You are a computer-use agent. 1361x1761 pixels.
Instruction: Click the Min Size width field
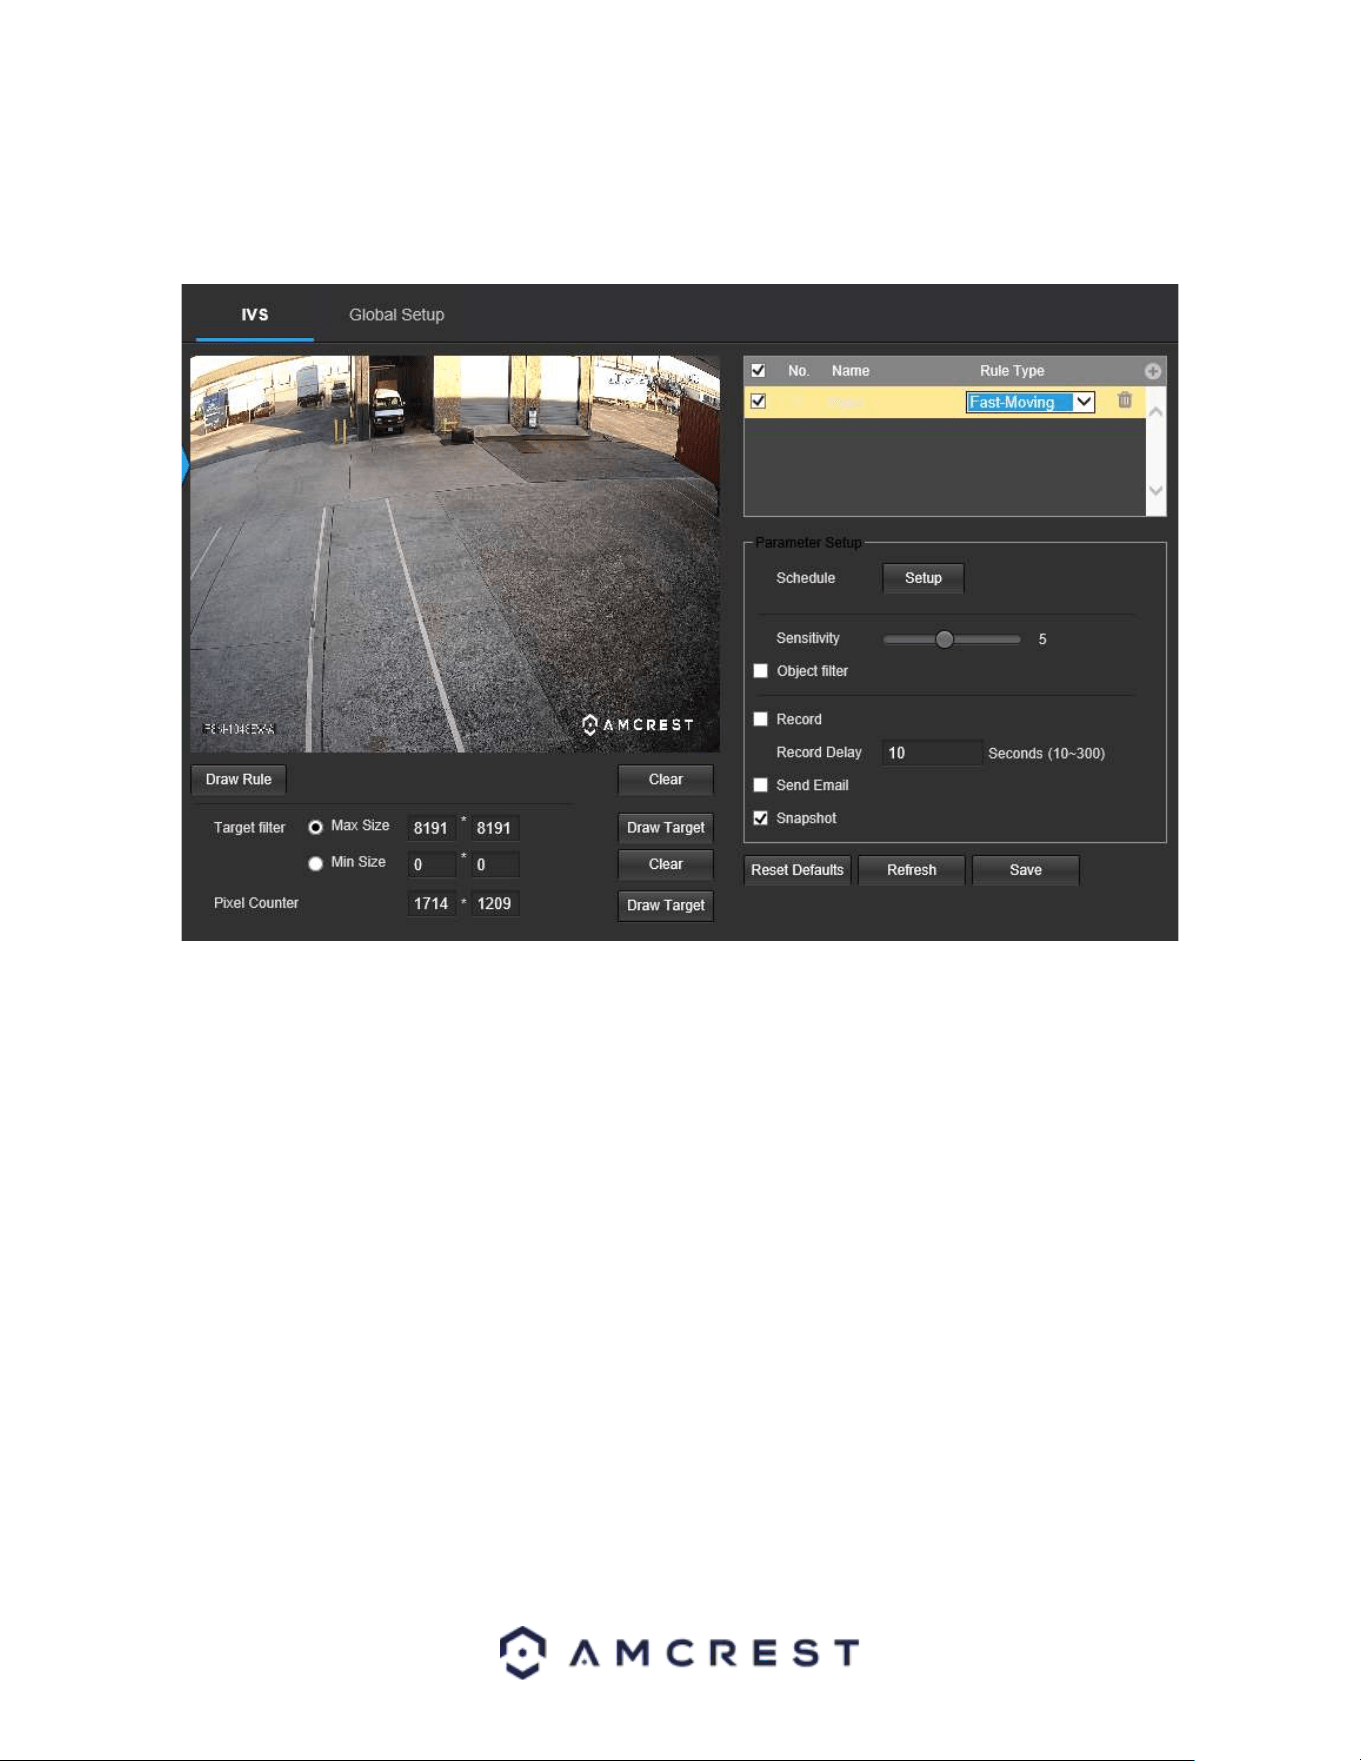click(432, 864)
